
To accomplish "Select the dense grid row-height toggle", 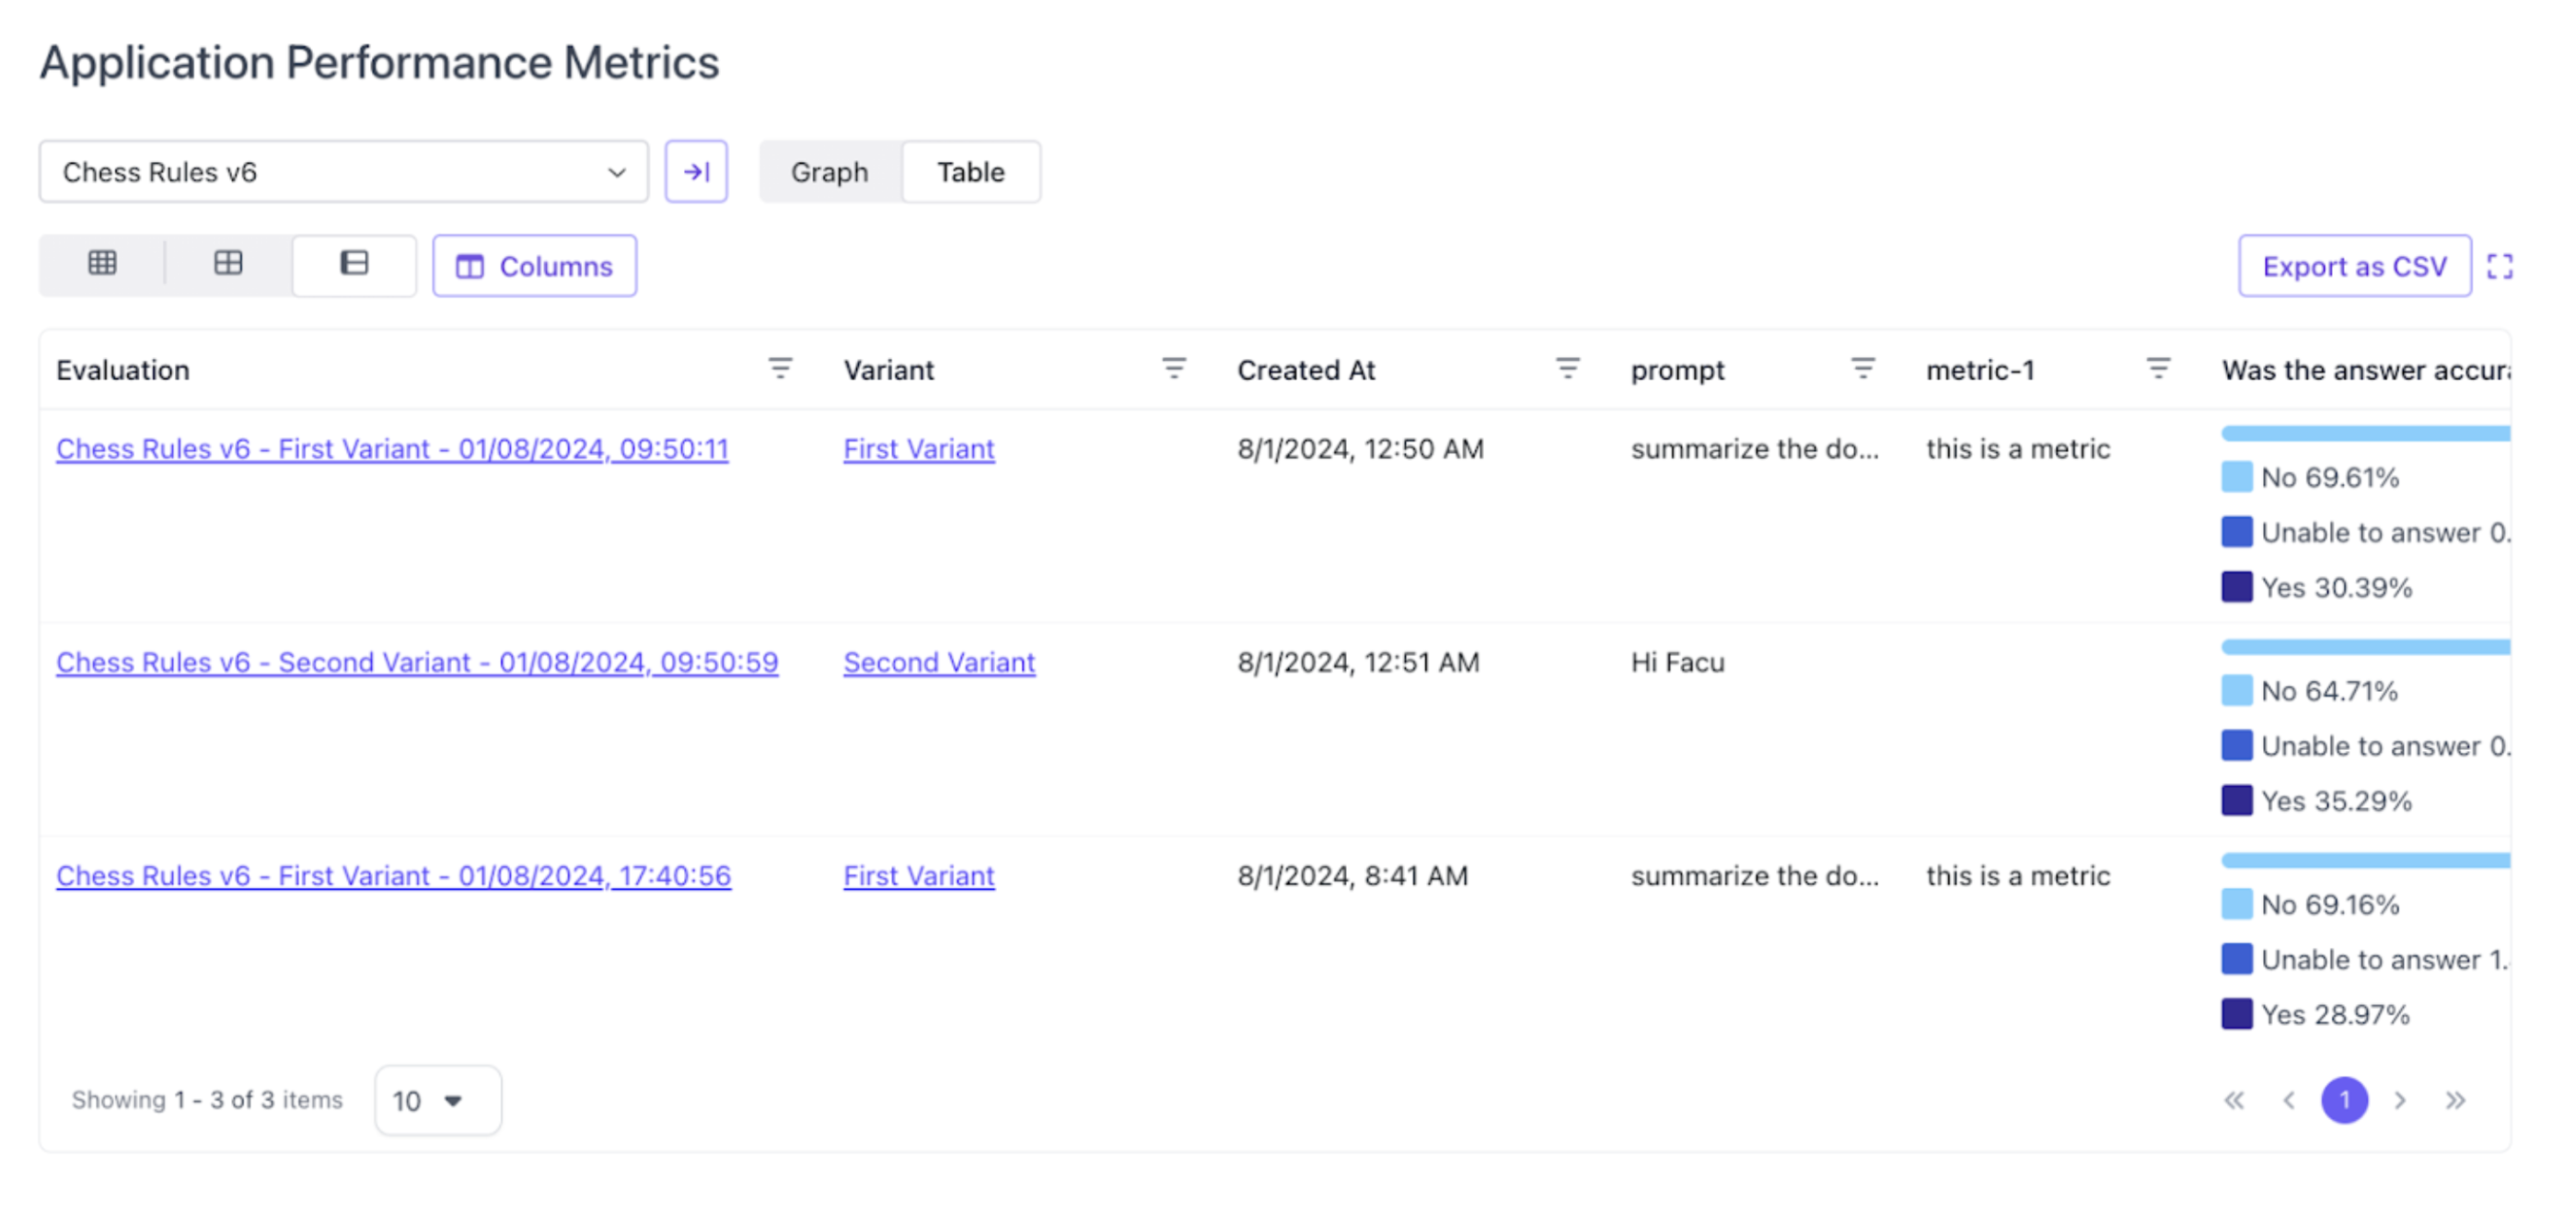I will coord(102,264).
